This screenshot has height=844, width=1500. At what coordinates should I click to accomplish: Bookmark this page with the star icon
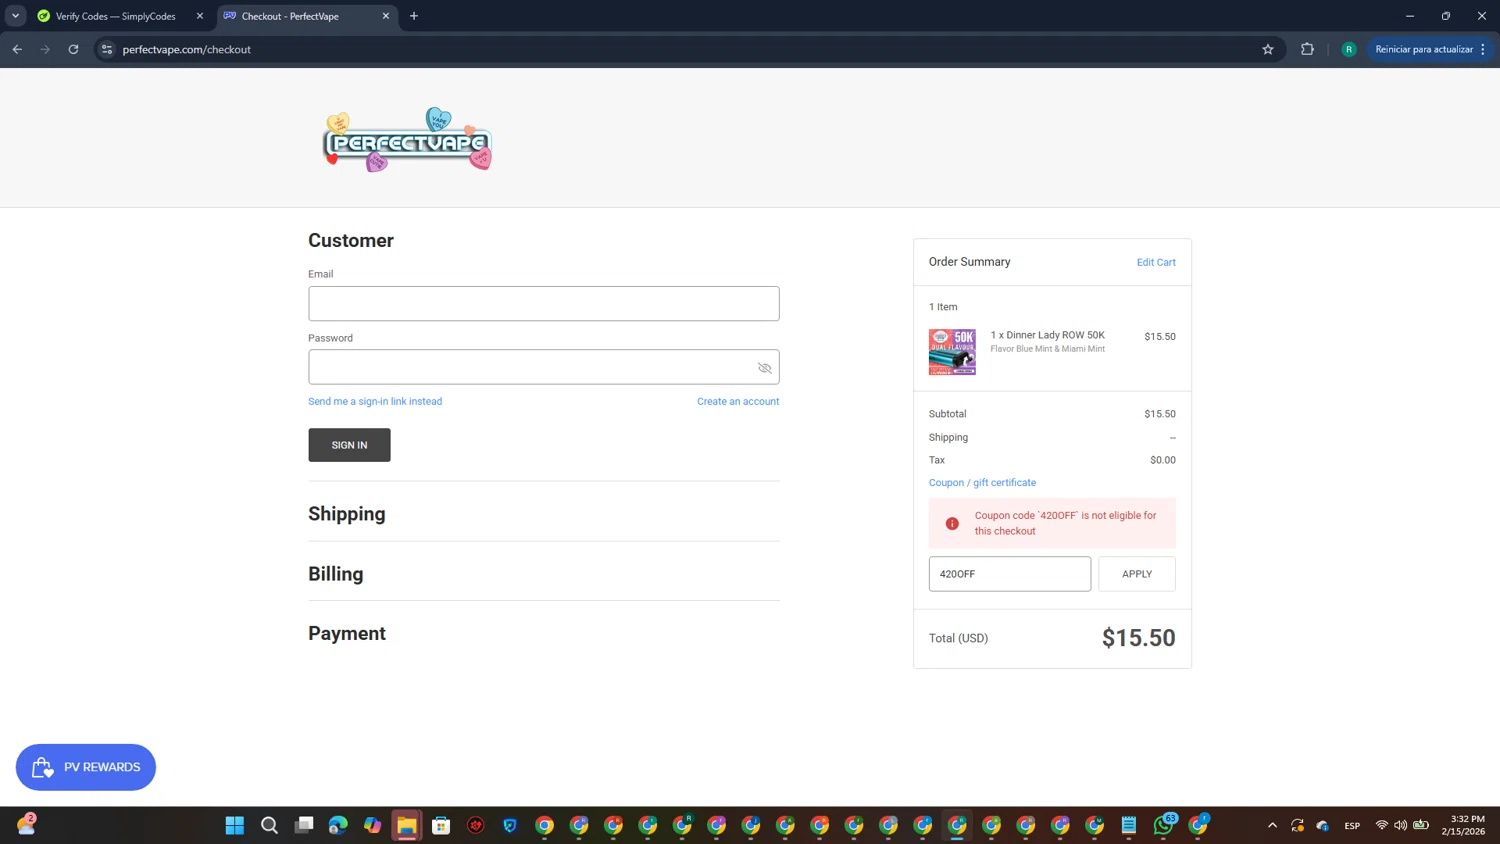pos(1268,49)
